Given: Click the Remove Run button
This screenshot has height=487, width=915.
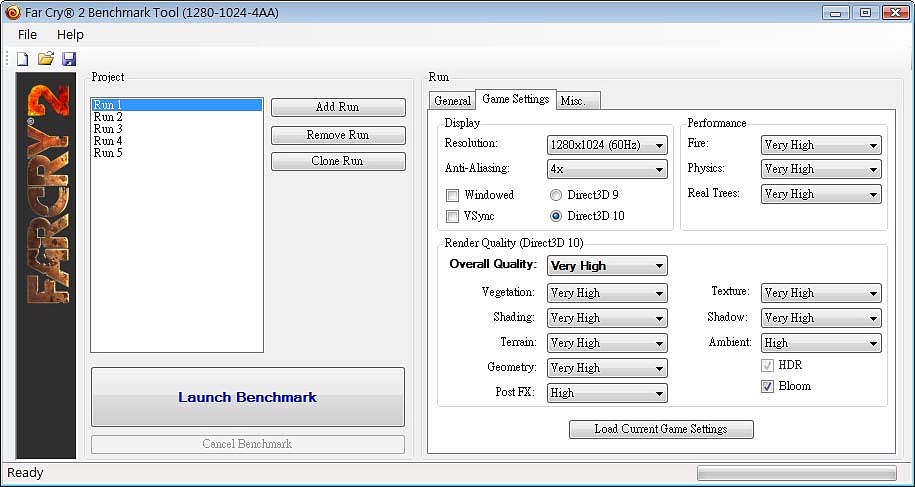Looking at the screenshot, I should (338, 135).
